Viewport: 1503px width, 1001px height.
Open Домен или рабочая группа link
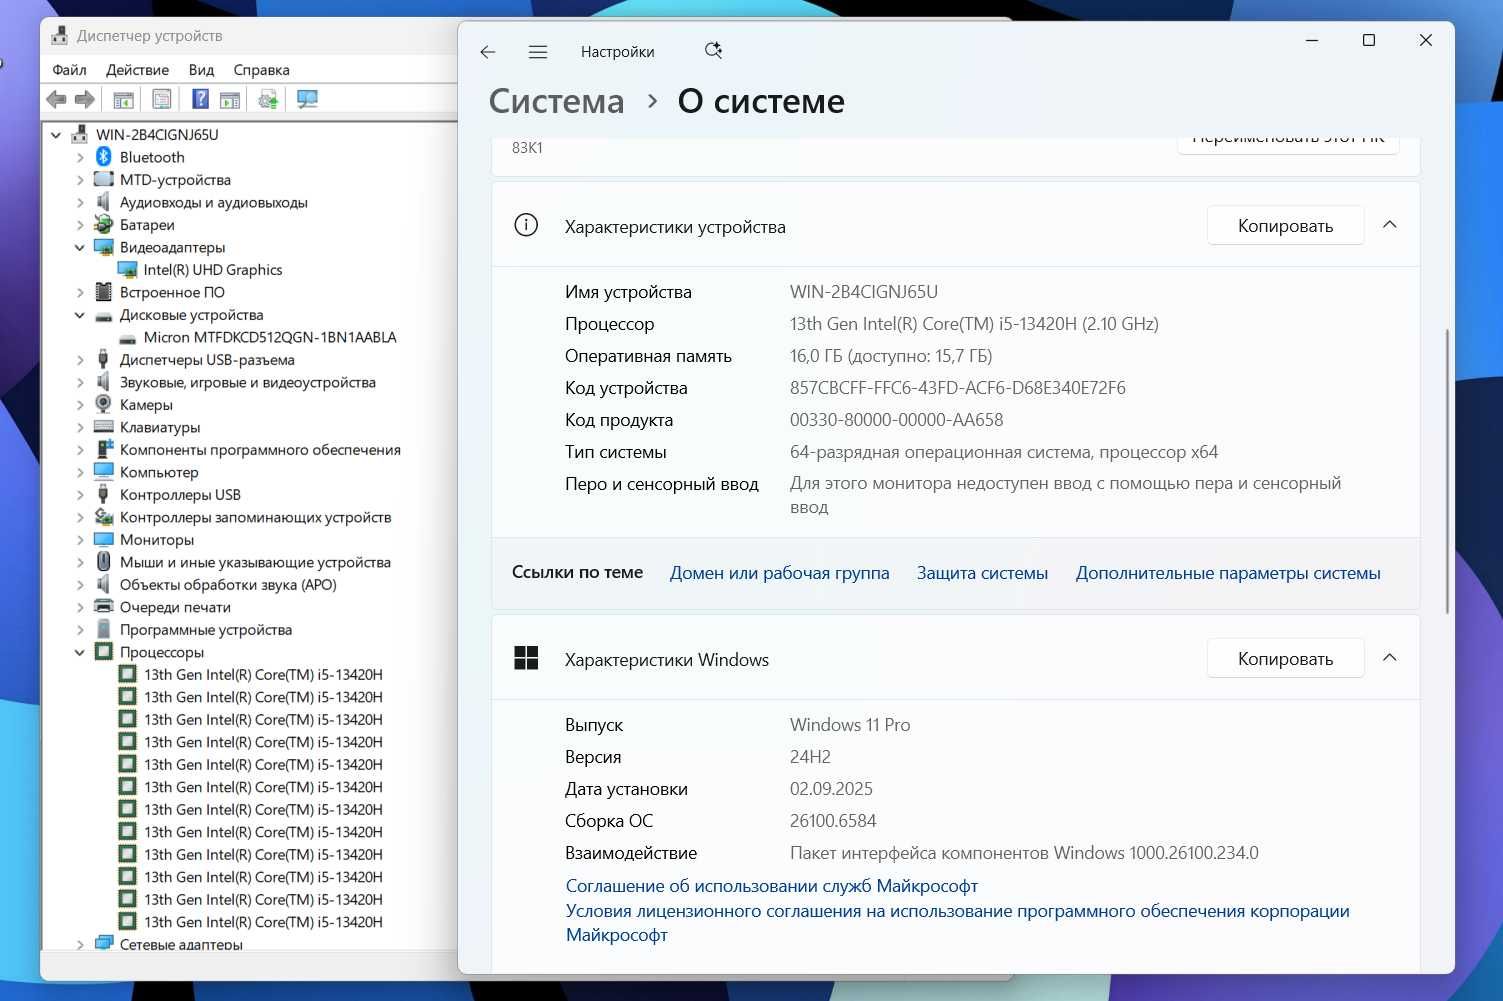779,573
